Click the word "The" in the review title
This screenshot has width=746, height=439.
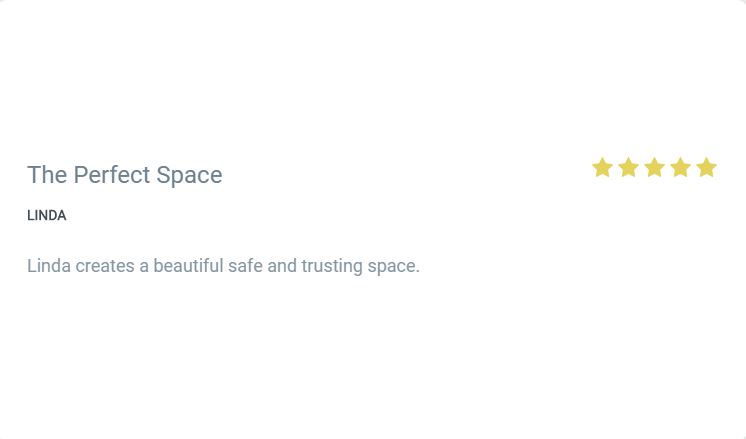click(46, 175)
